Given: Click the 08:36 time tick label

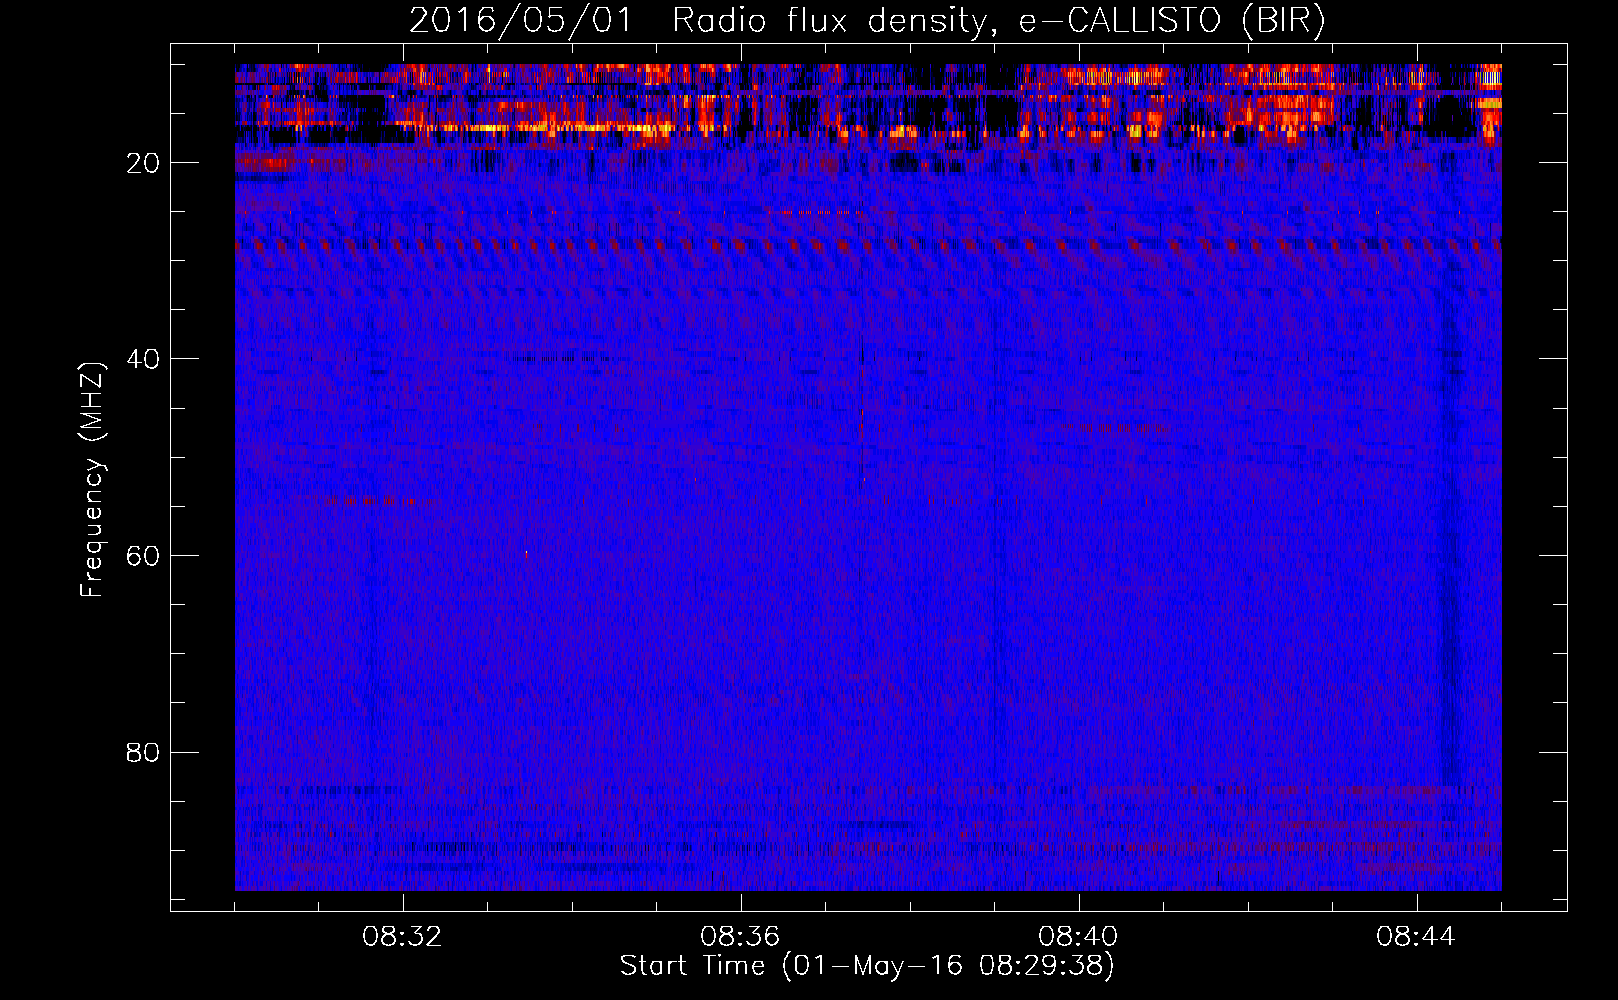Looking at the screenshot, I should tap(740, 937).
